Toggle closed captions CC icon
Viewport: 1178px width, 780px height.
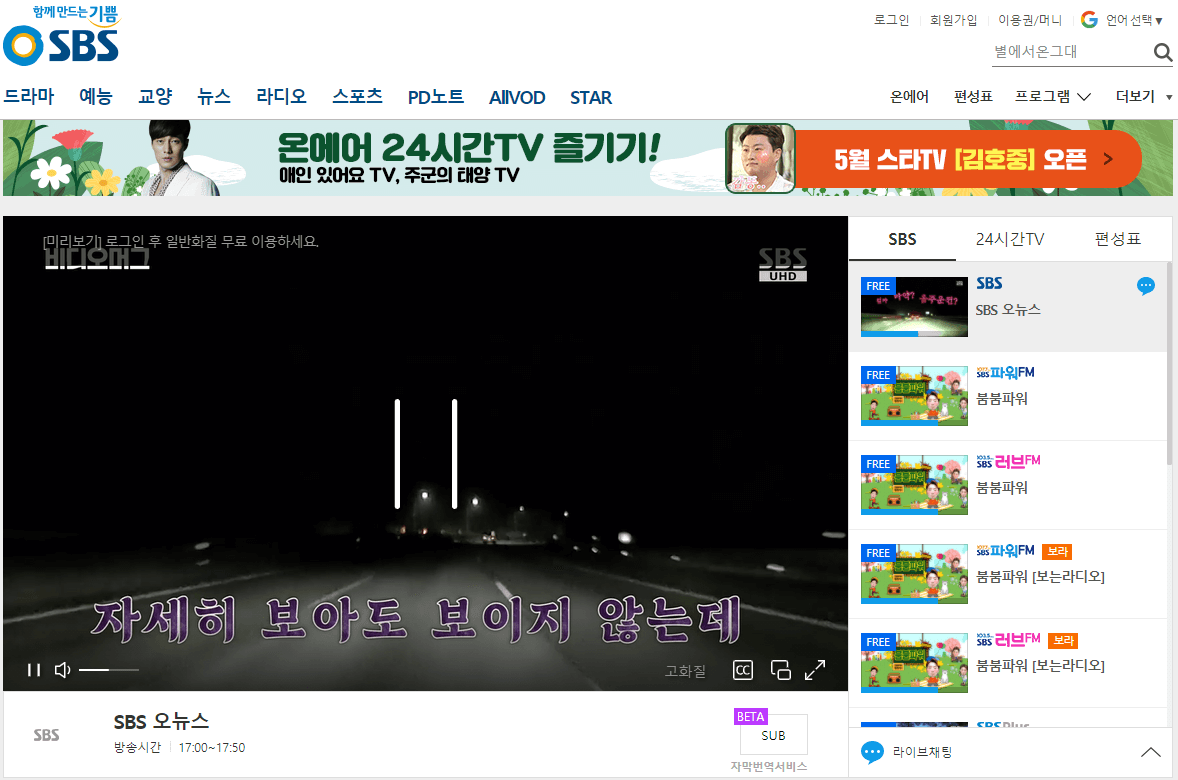point(743,670)
